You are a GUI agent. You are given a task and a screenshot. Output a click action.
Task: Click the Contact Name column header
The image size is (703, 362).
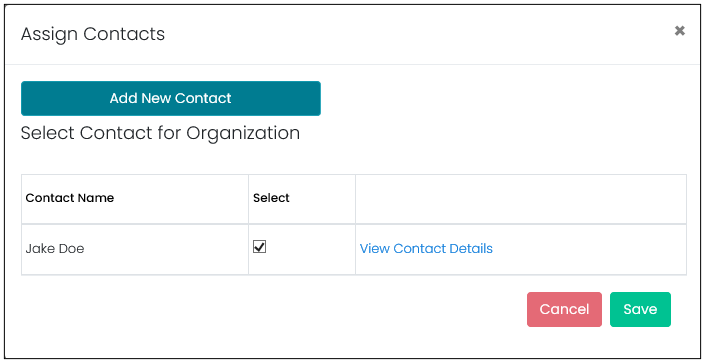(69, 198)
